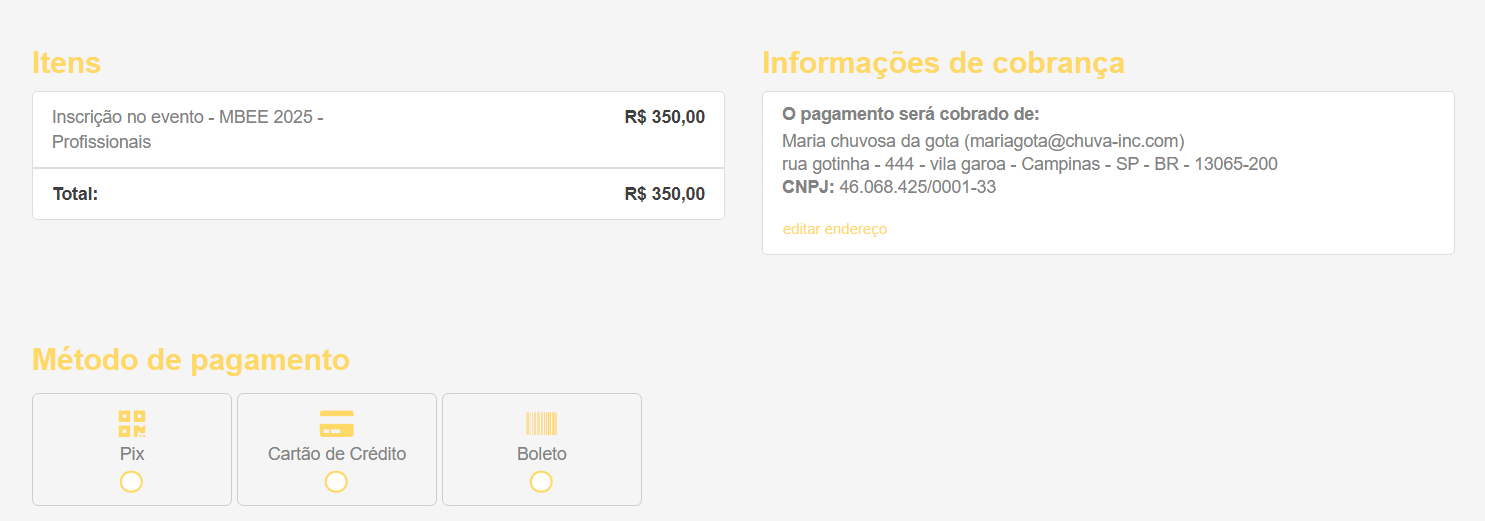This screenshot has width=1485, height=521.
Task: Click the Informações de cobrança heading
Action: tap(943, 62)
